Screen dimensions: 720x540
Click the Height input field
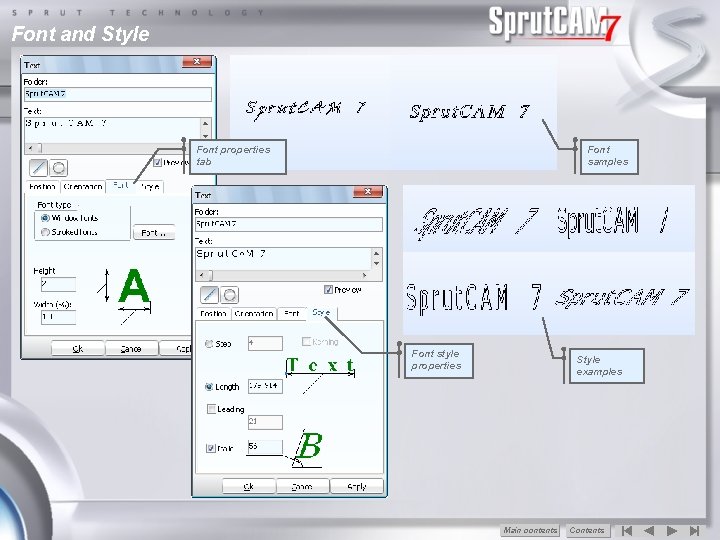pos(58,284)
